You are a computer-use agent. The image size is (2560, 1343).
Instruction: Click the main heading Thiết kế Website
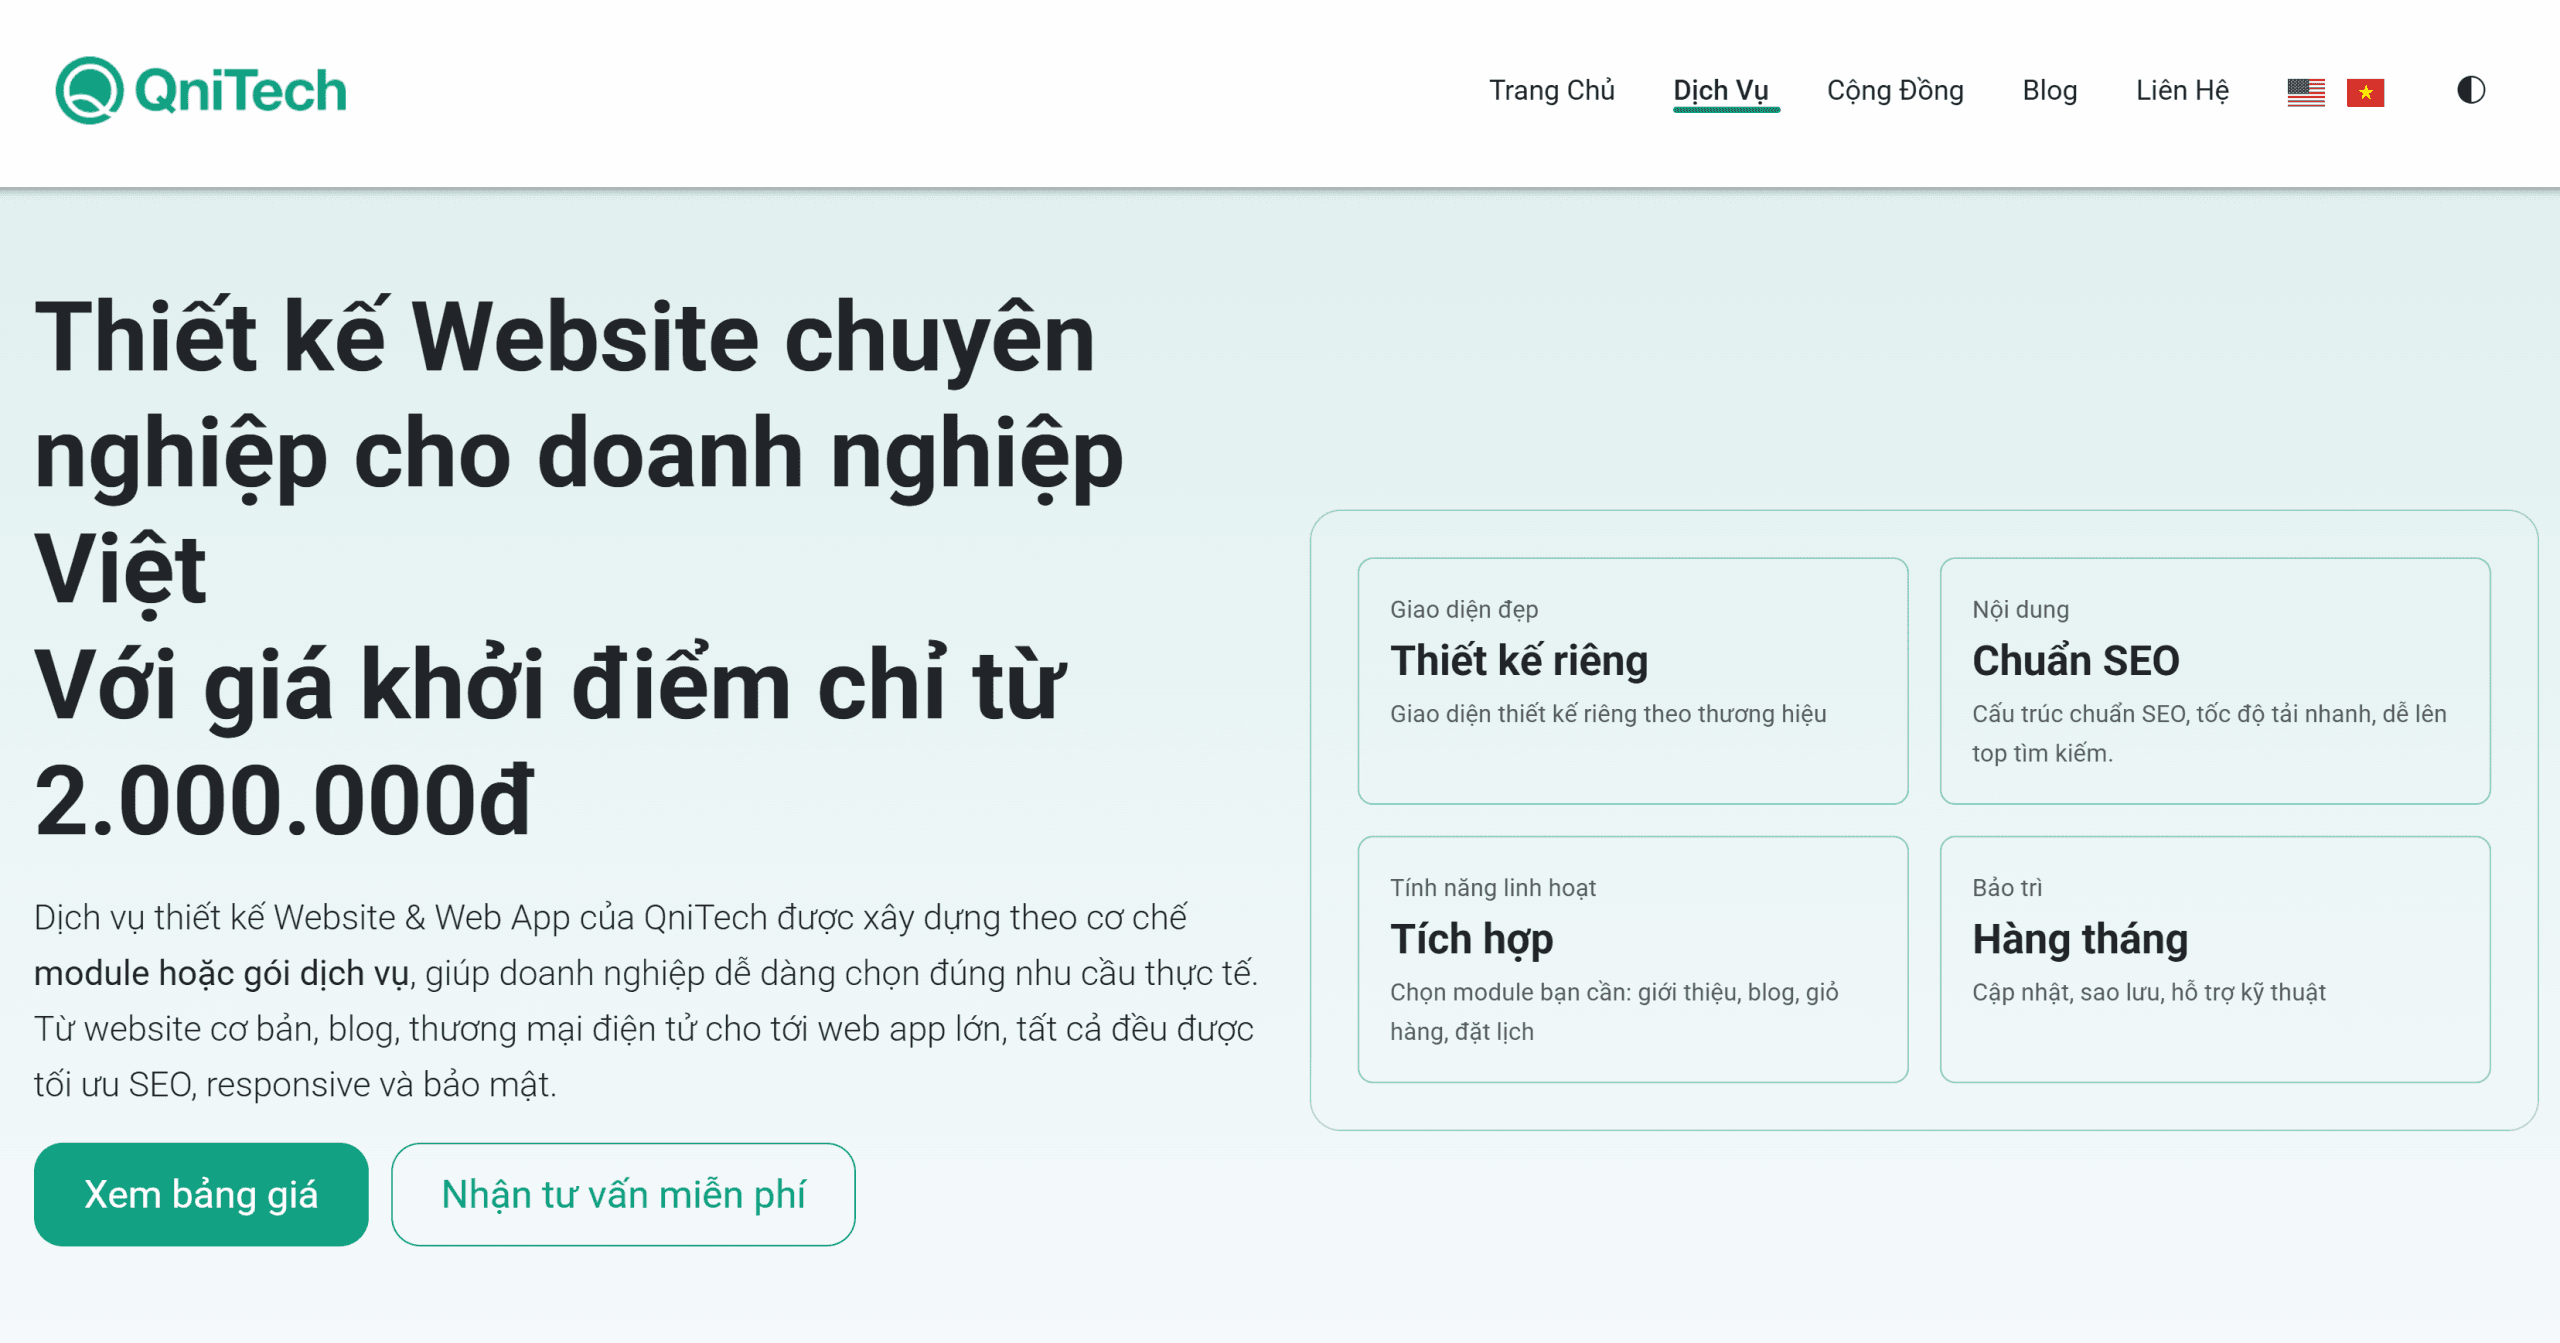coord(564,338)
